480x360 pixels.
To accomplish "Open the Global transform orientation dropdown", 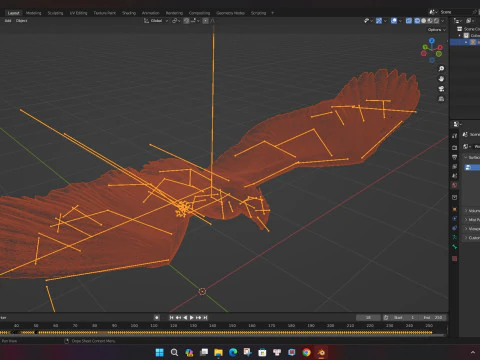I will 156,21.
